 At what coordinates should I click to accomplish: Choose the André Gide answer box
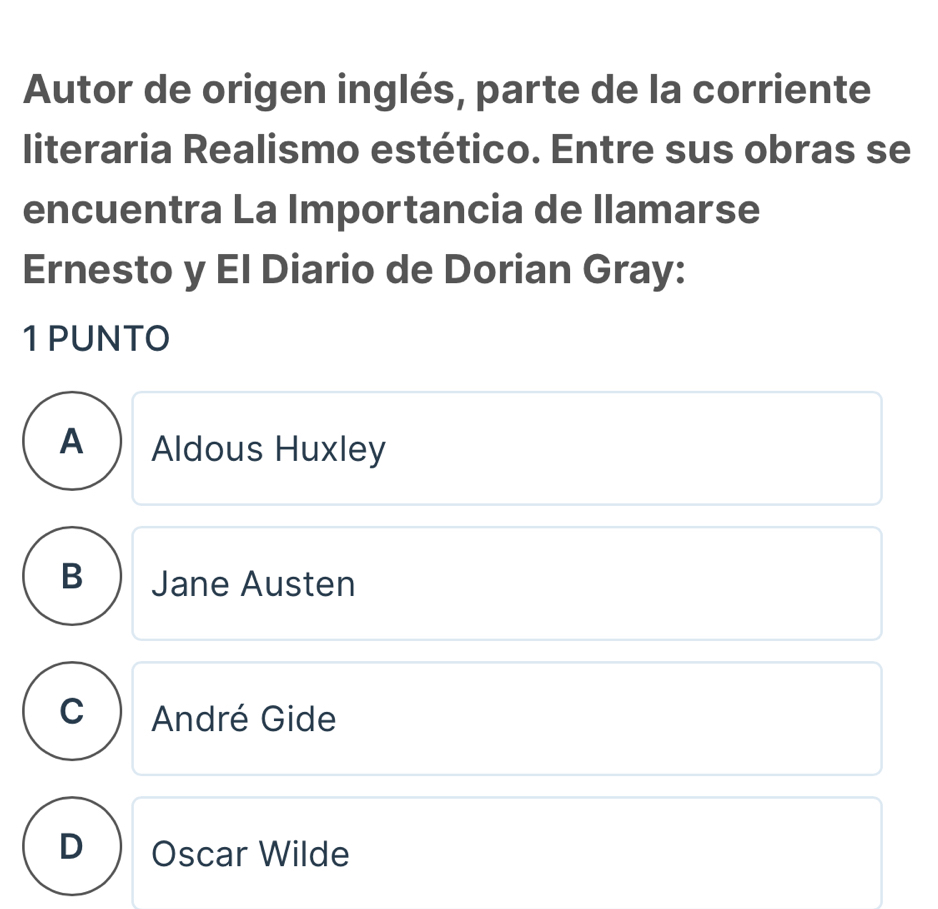tap(507, 719)
